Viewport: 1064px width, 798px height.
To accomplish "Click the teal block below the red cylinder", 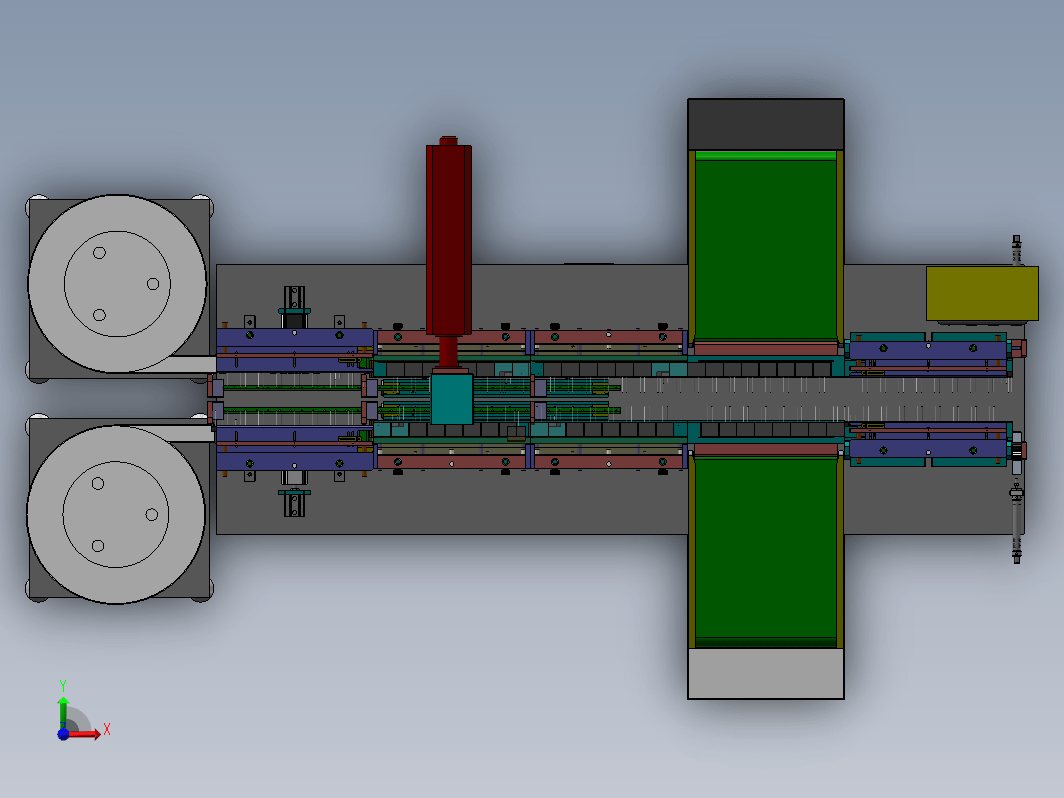I will [451, 400].
